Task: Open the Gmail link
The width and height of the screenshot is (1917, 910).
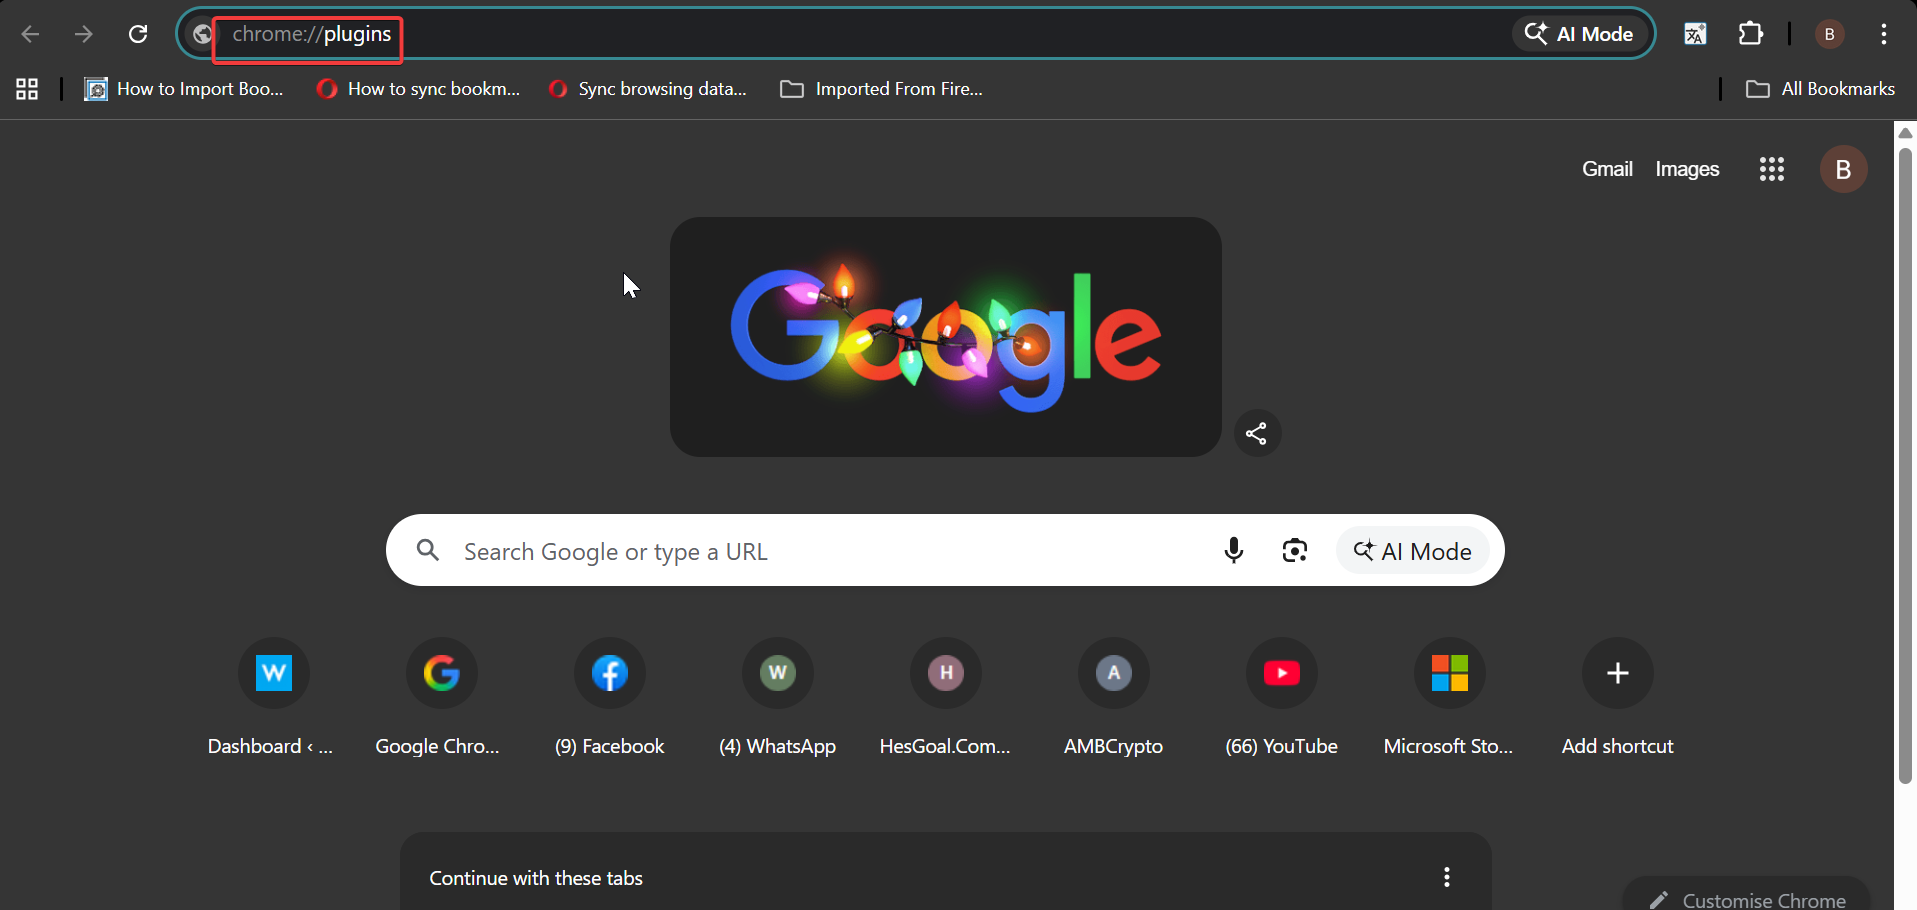Action: [x=1607, y=169]
